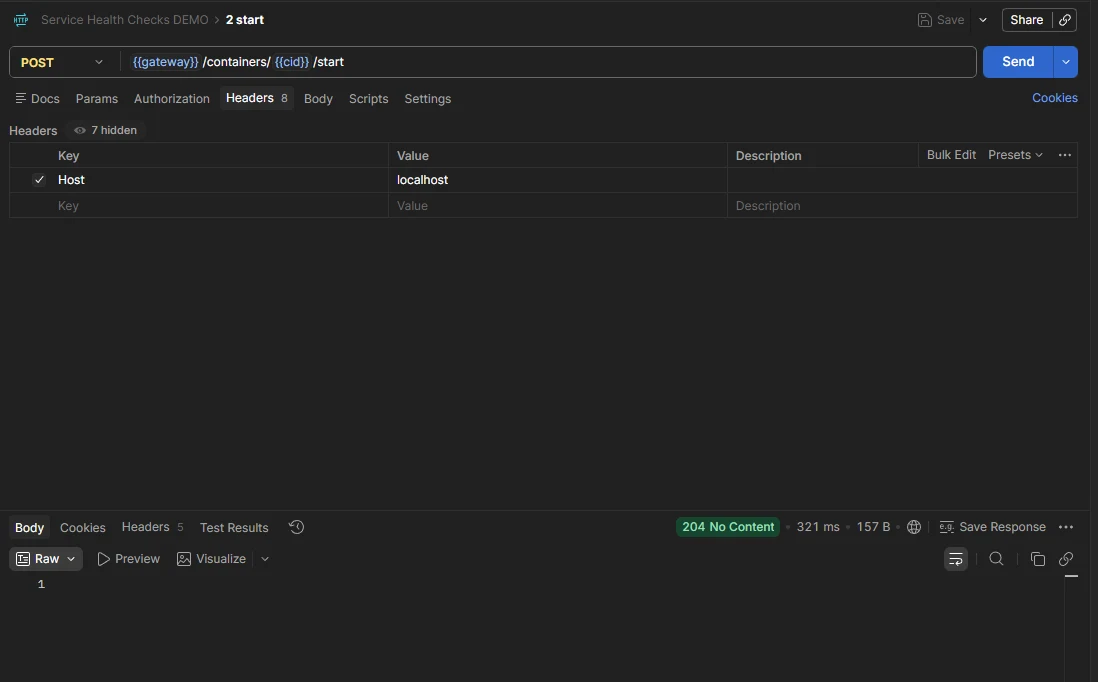Expand the Send button dropdown arrow

(1065, 62)
